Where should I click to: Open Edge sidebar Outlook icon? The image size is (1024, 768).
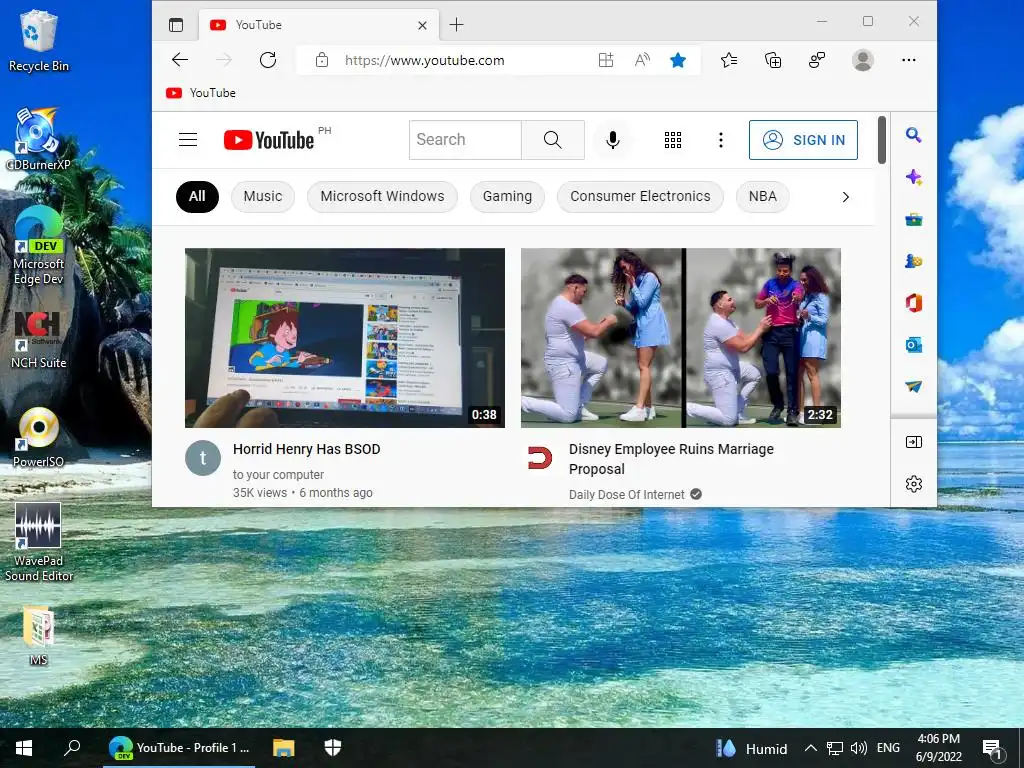point(914,345)
